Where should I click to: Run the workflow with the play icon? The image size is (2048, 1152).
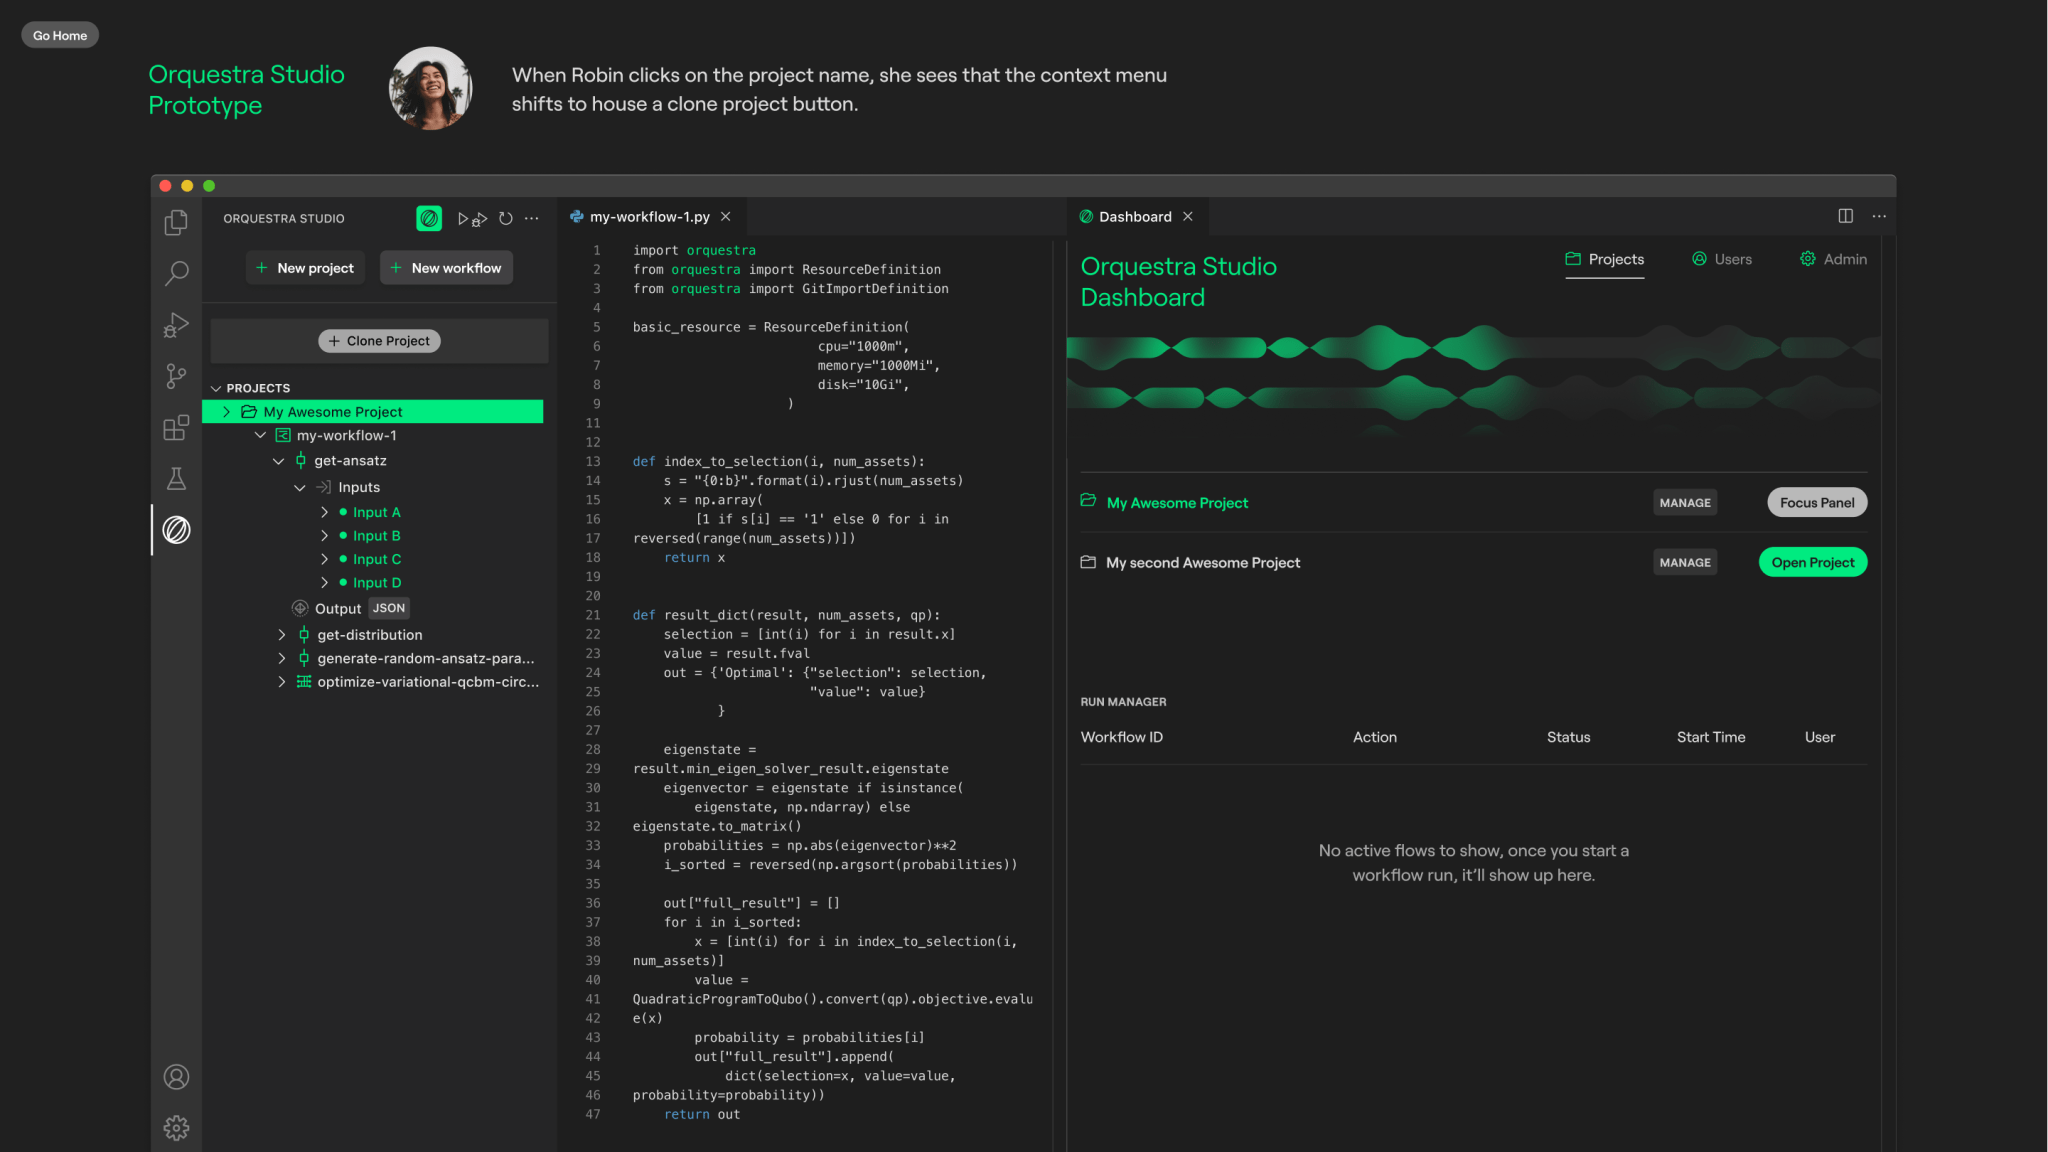(x=463, y=218)
